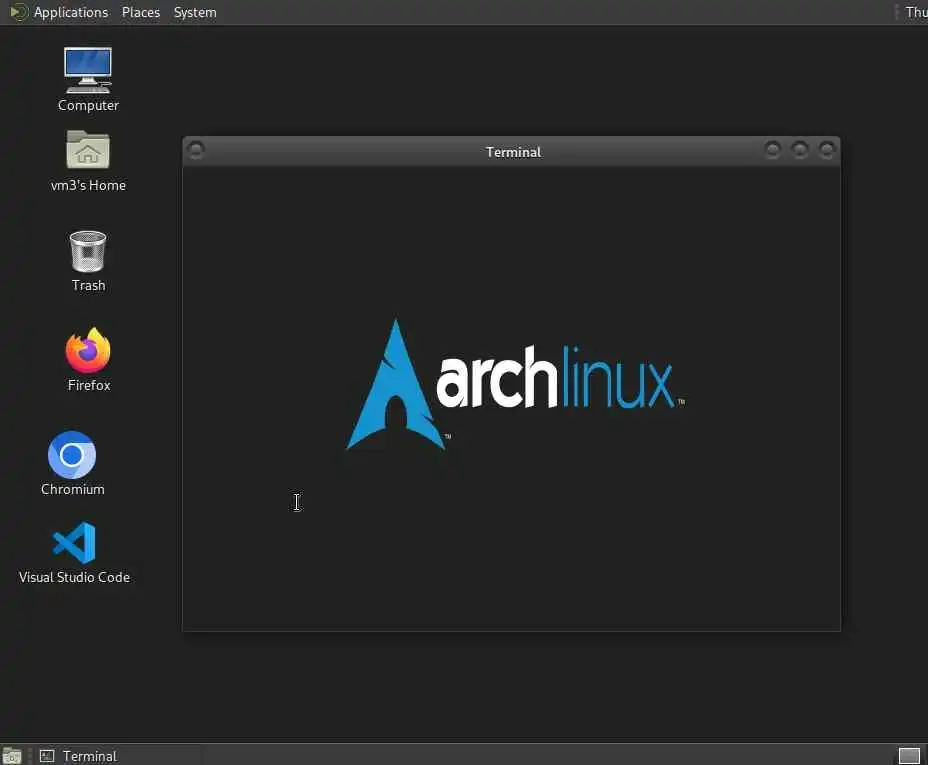Open the Applications menu
Viewport: 928px width, 765px height.
70,12
